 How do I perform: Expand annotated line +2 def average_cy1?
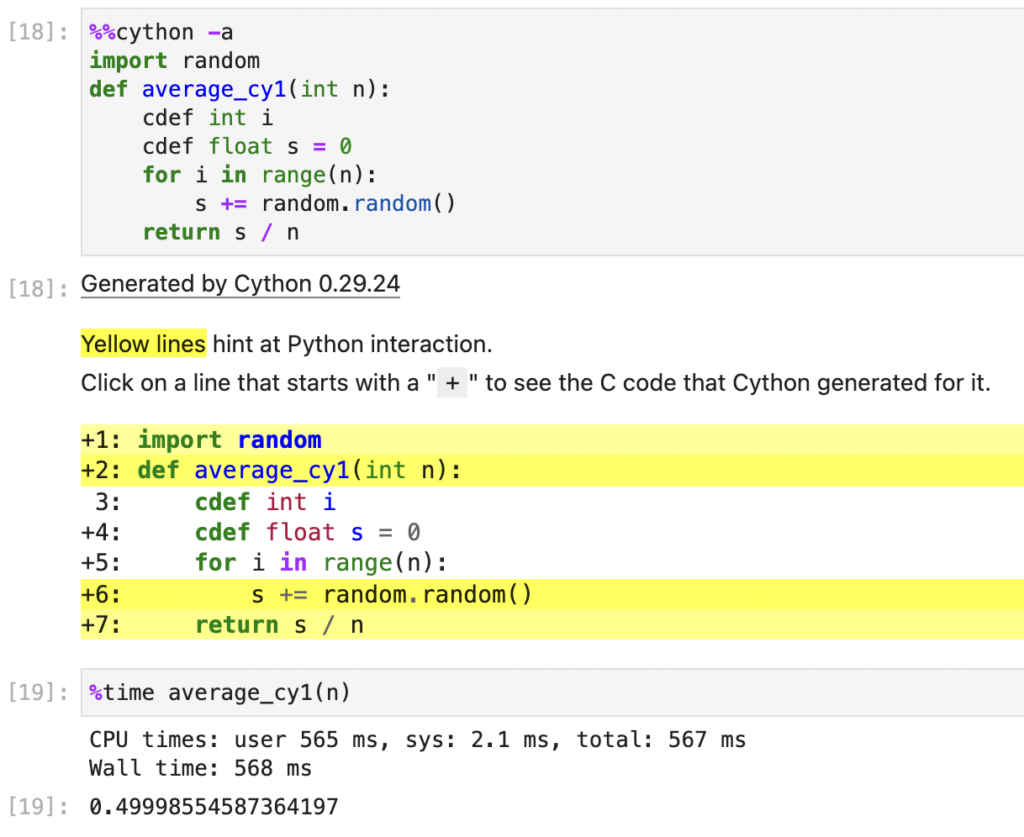tap(552, 471)
